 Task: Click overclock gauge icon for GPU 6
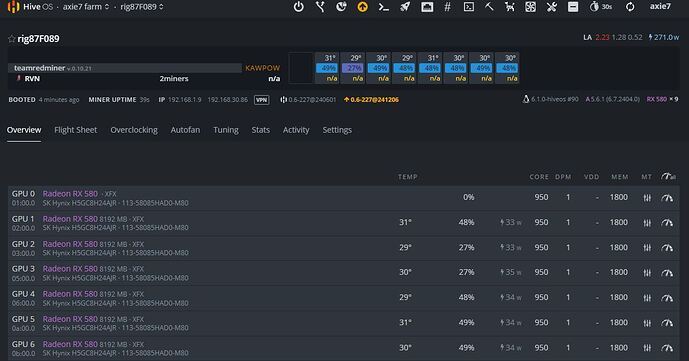(x=667, y=348)
